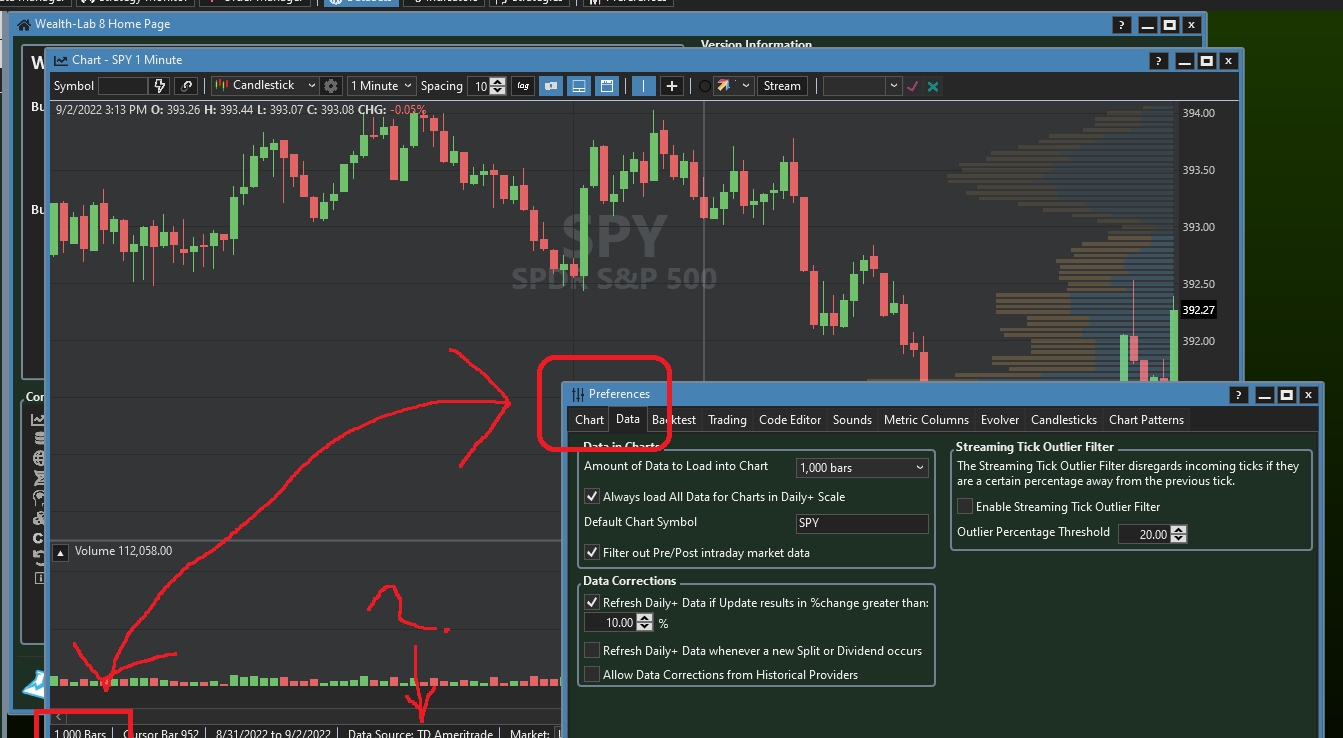
Task: Decrease the 10.00 percent change value
Action: [x=645, y=627]
